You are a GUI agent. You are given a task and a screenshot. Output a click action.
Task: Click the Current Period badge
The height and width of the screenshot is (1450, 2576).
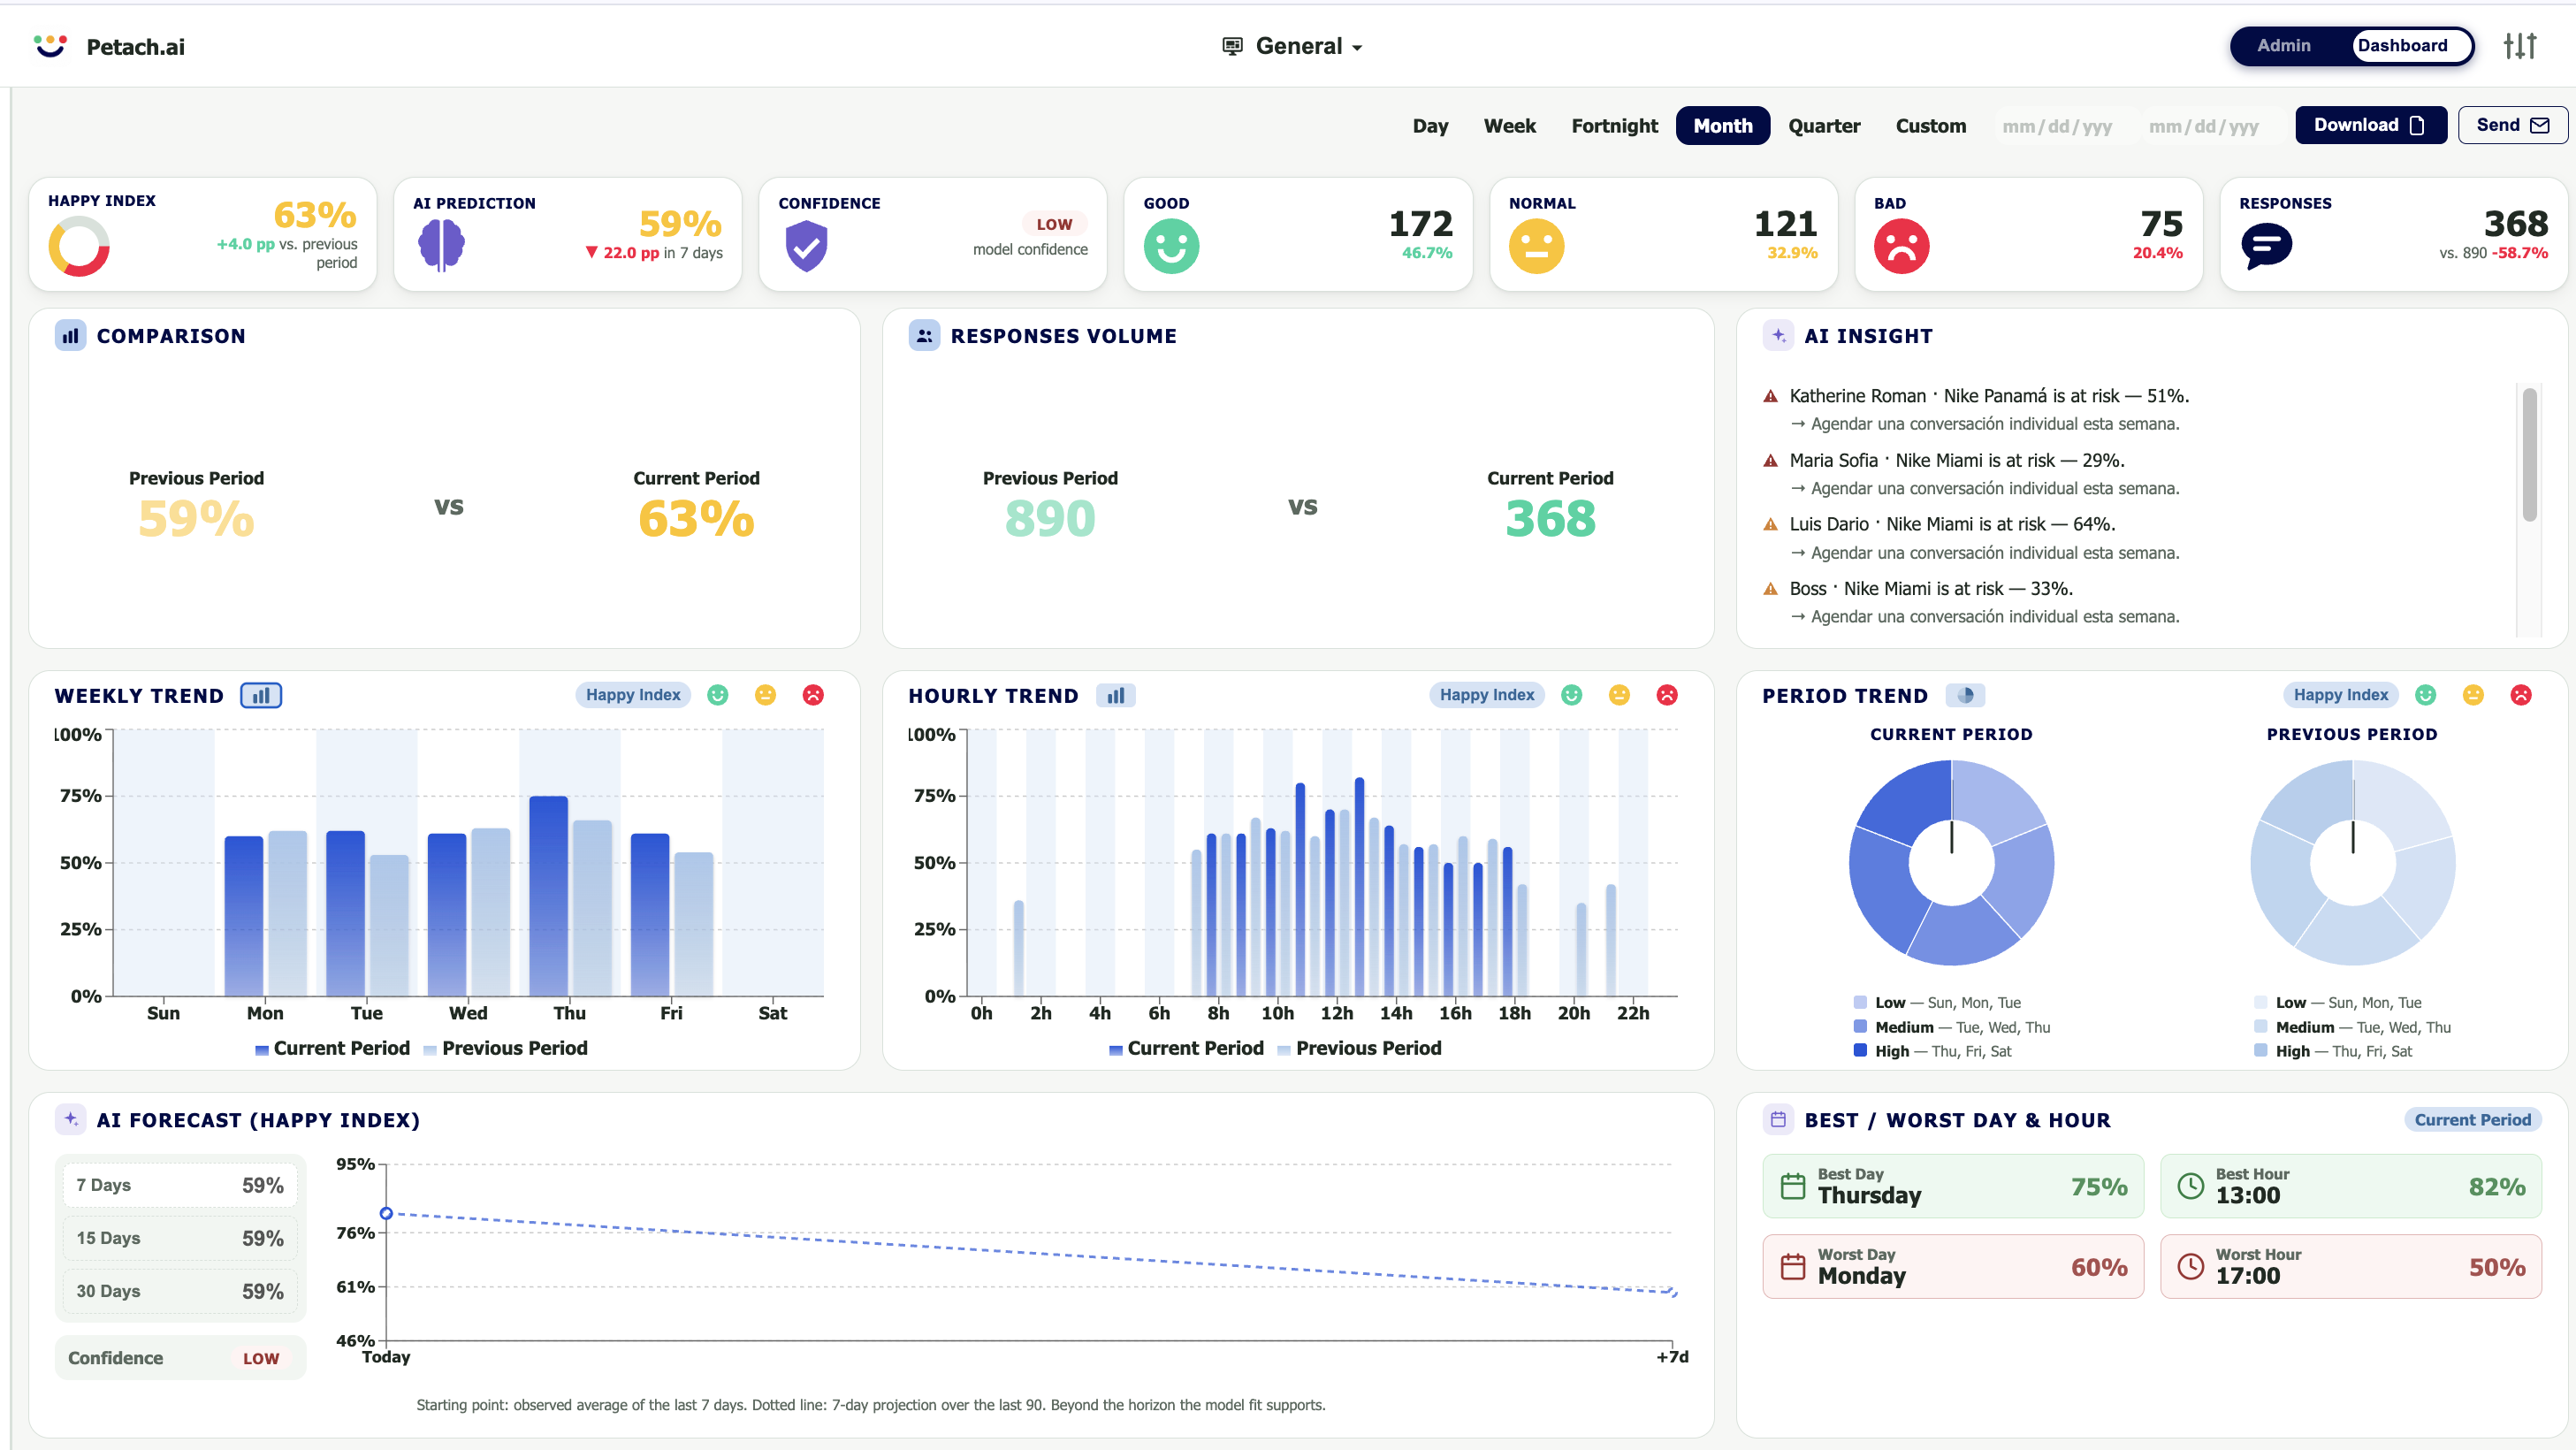(2472, 1120)
